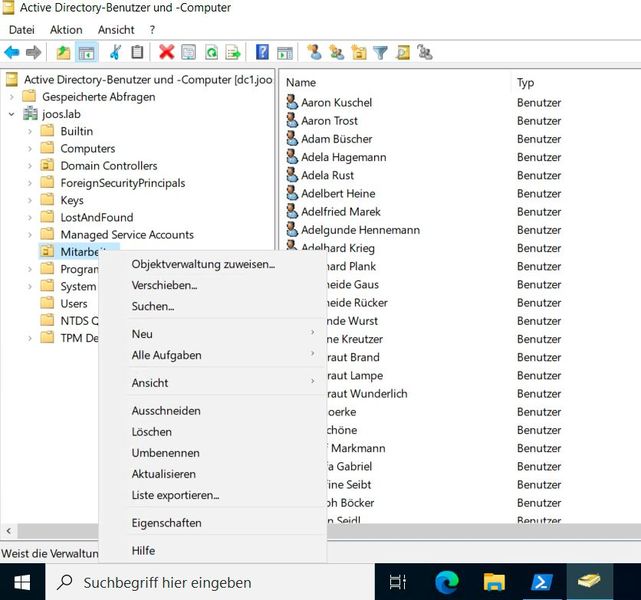Select Objektverwaltung zuweisen... menu entry
This screenshot has height=600, width=641.
[203, 264]
